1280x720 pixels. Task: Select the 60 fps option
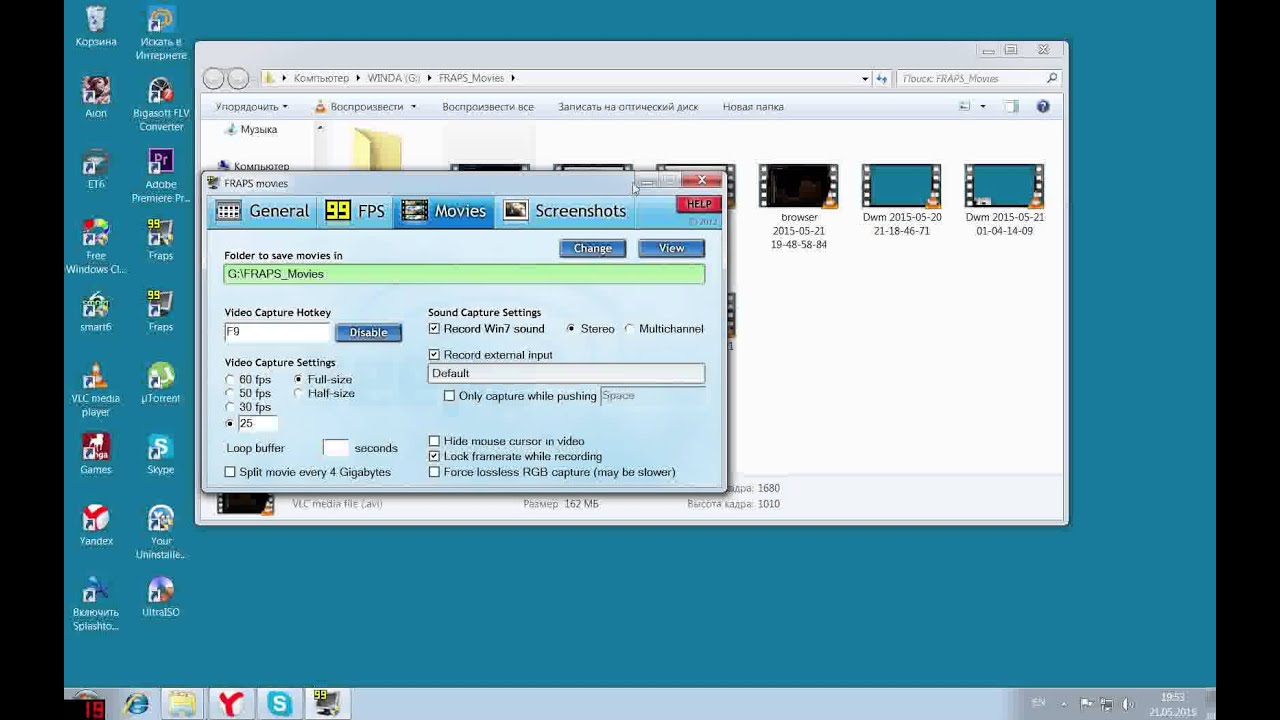point(230,380)
